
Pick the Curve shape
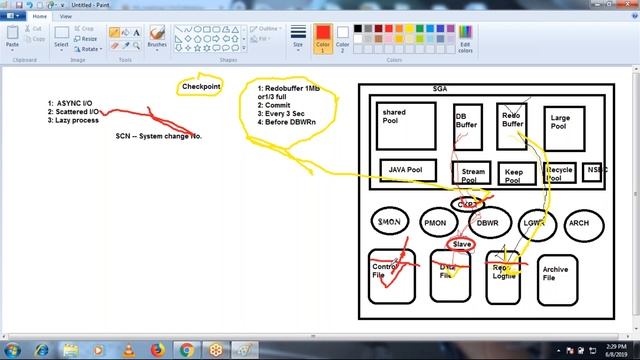pyautogui.click(x=188, y=29)
